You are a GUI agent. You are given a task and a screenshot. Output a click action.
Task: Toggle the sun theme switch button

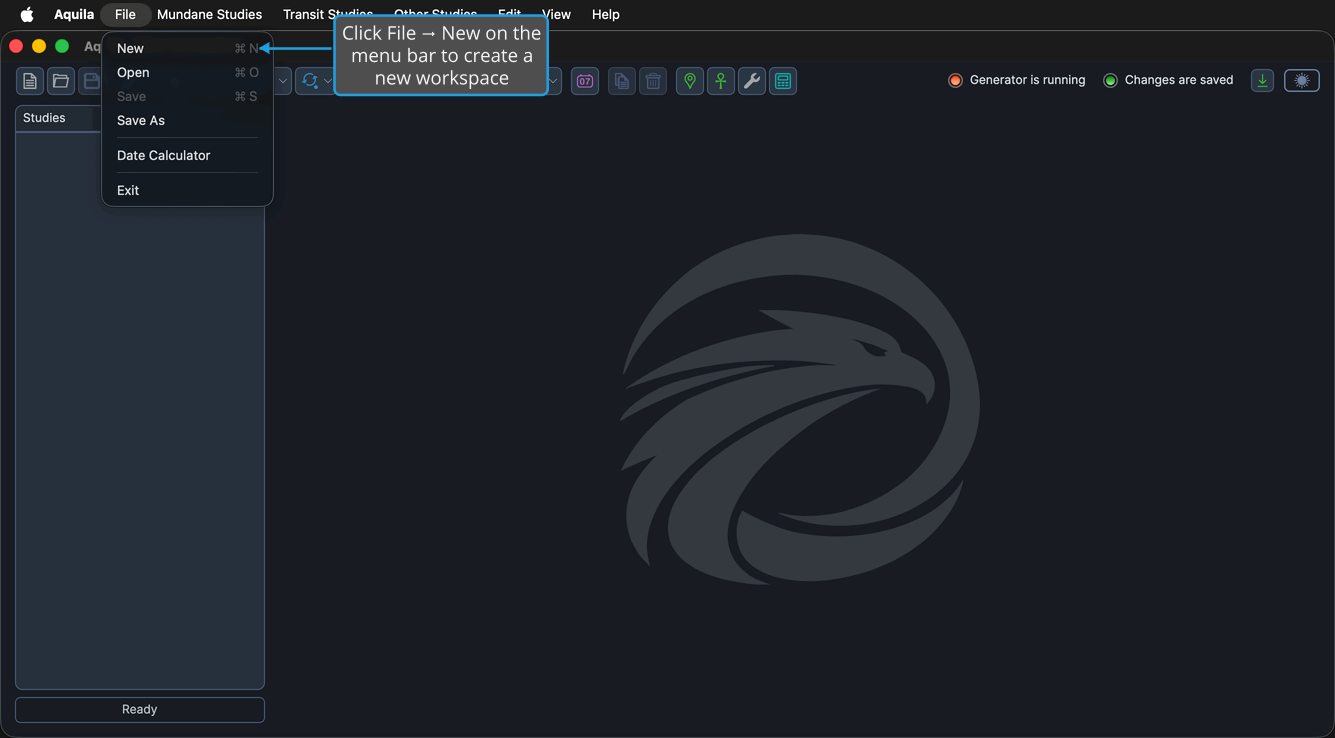coord(1302,81)
